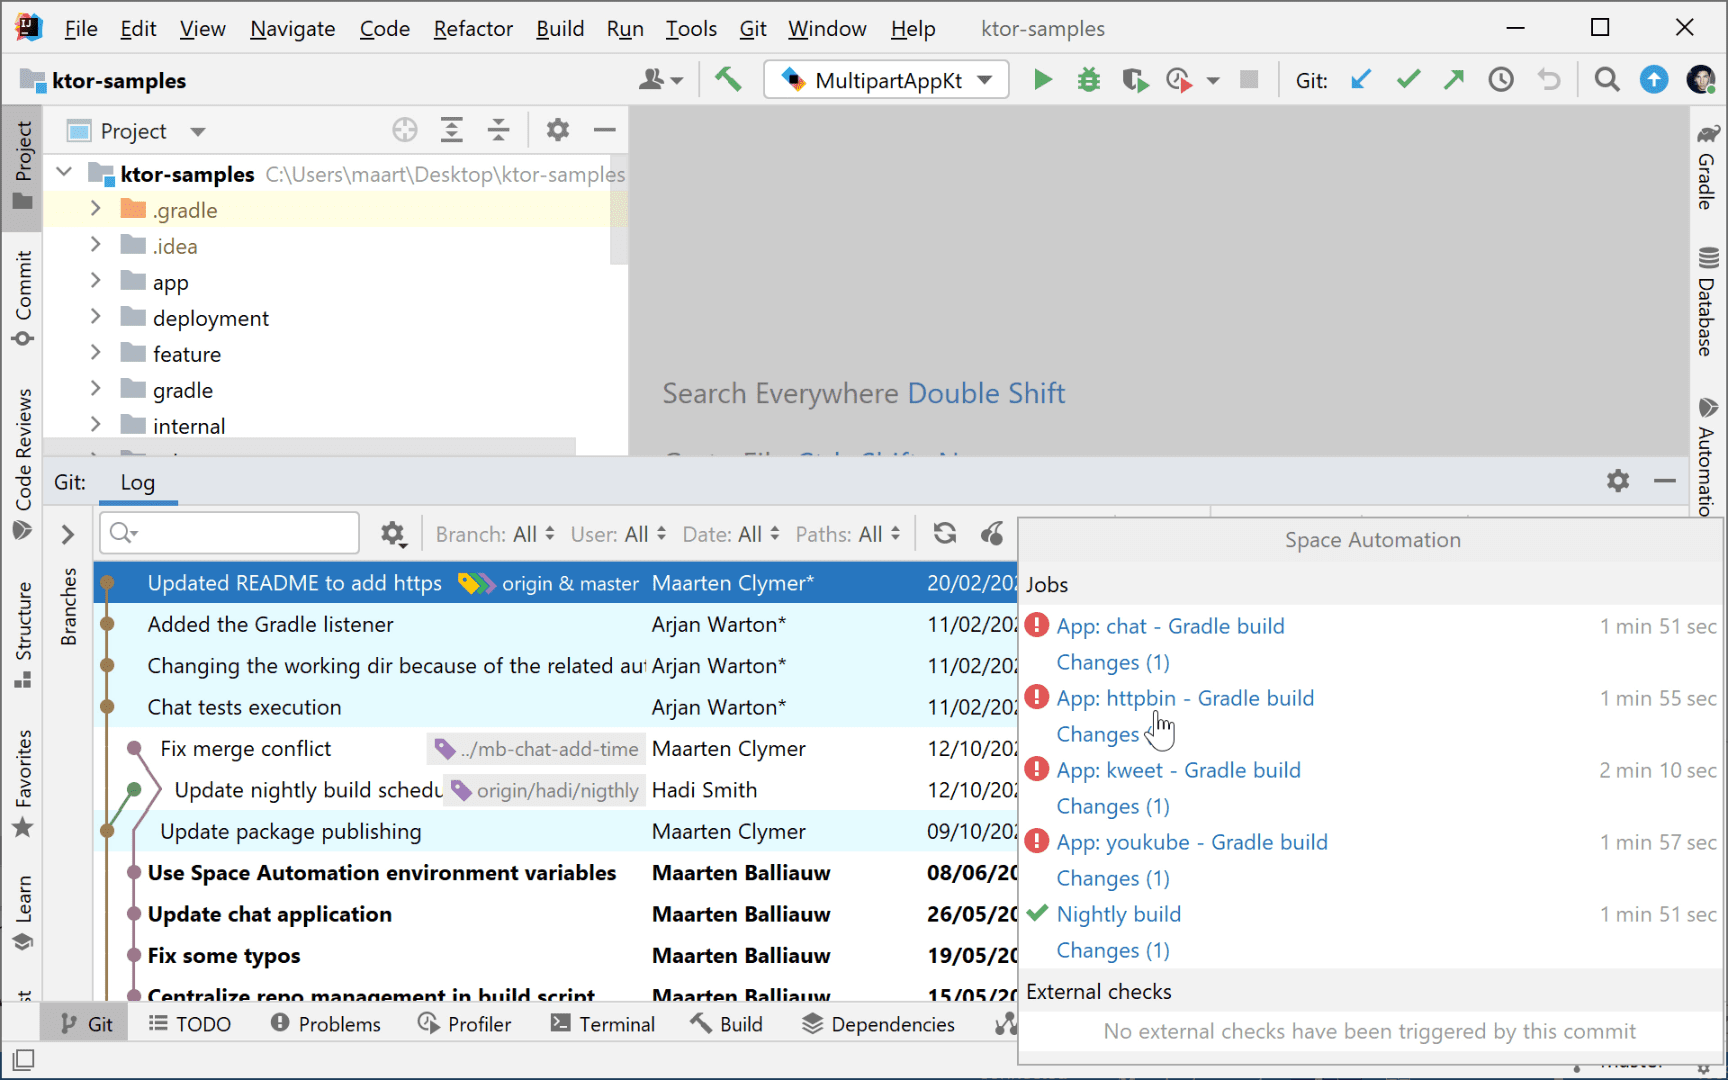
Task: Open Git tool window options gear
Action: click(1618, 481)
